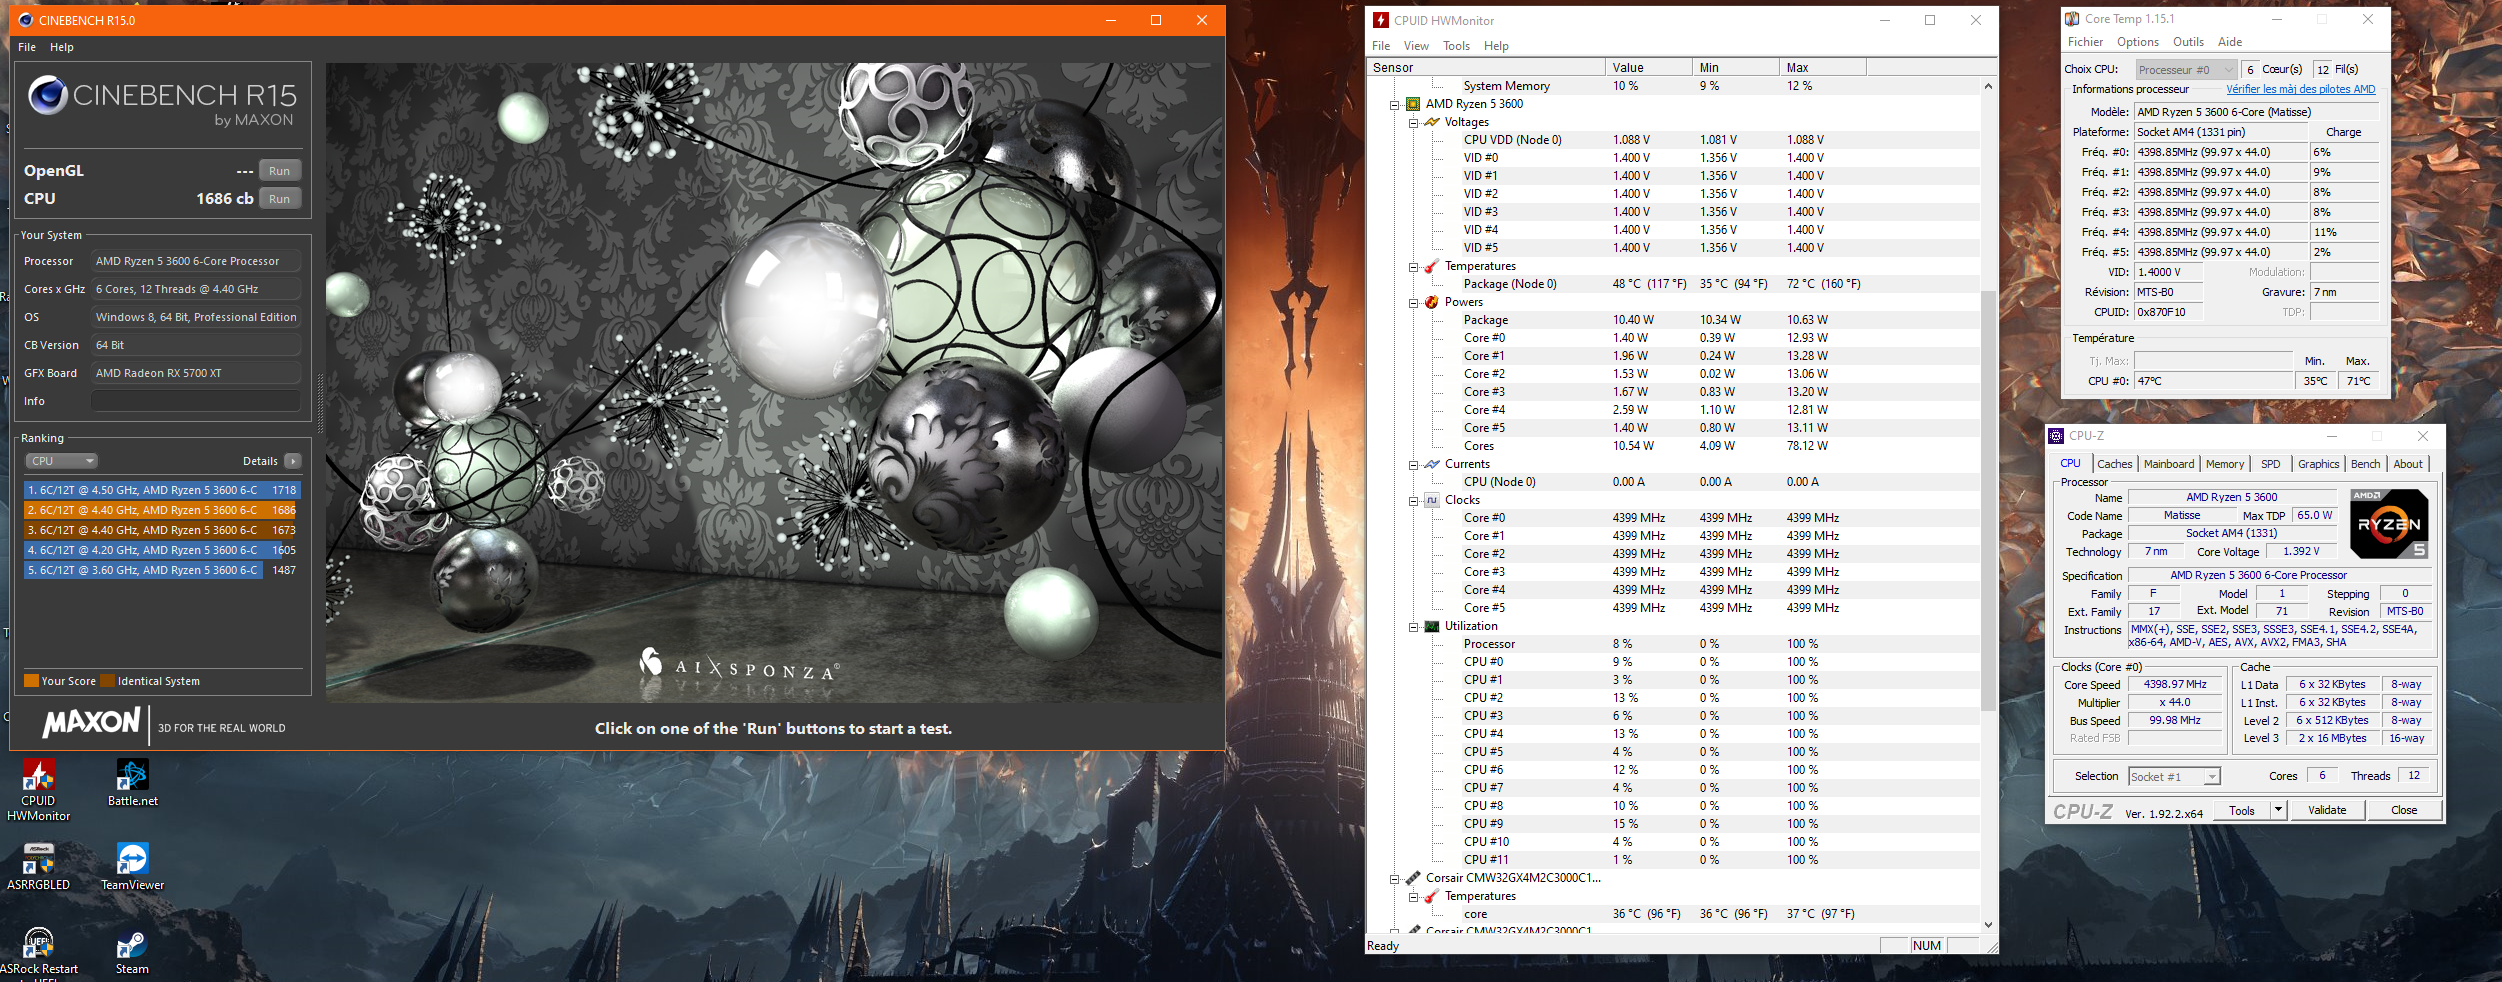Screen dimensions: 2502x982
Task: Click the Voltages lightning icon in HWMonitor
Action: (1431, 122)
